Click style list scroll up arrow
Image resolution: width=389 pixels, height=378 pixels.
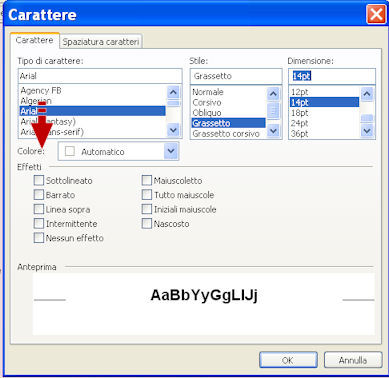click(x=273, y=94)
